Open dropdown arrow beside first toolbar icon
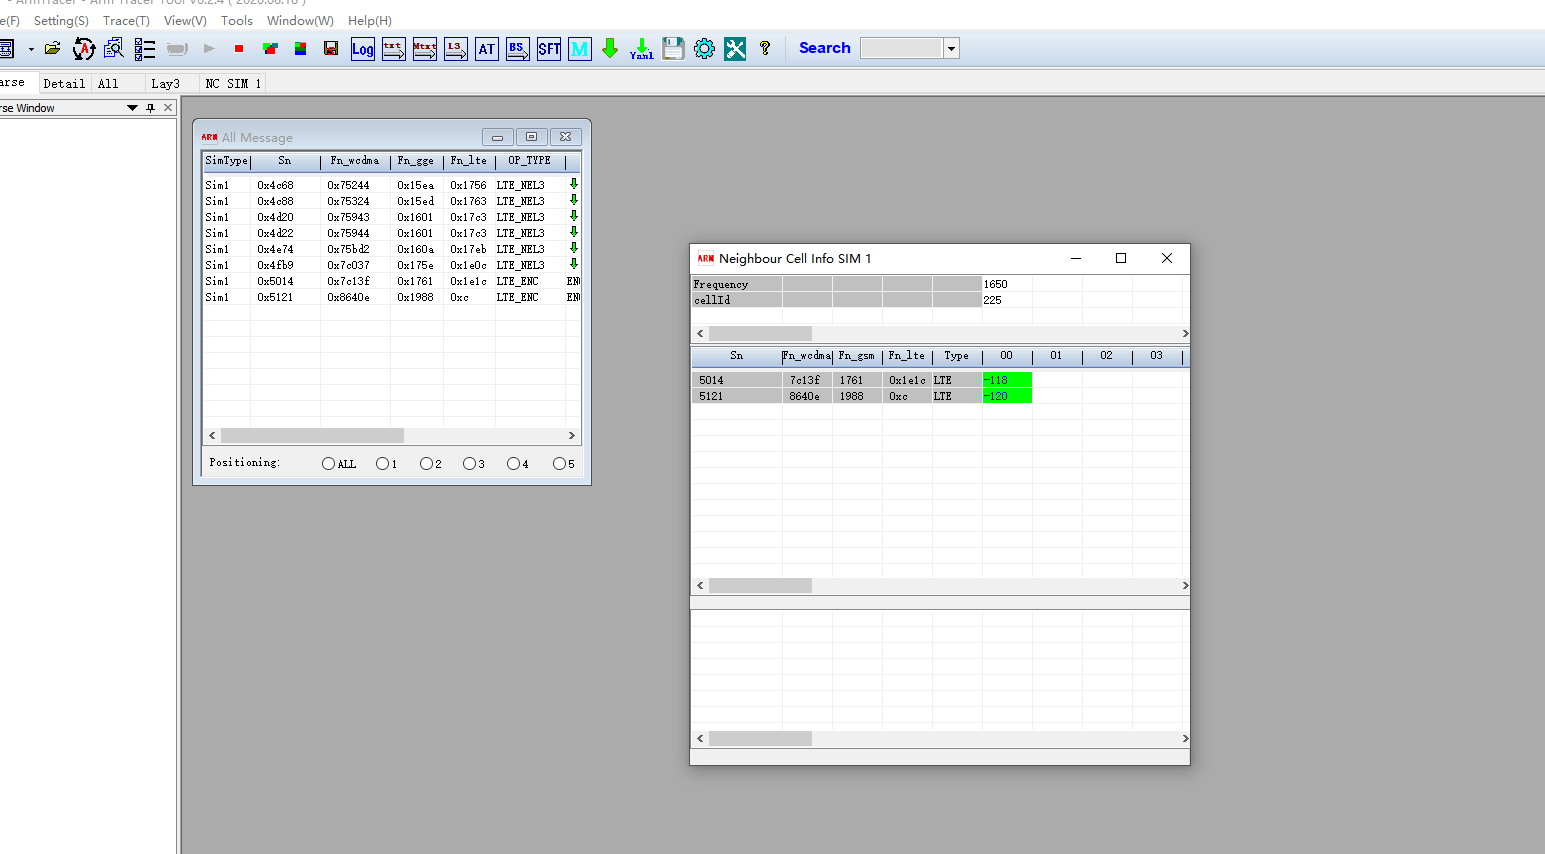This screenshot has width=1545, height=854. tap(31, 49)
